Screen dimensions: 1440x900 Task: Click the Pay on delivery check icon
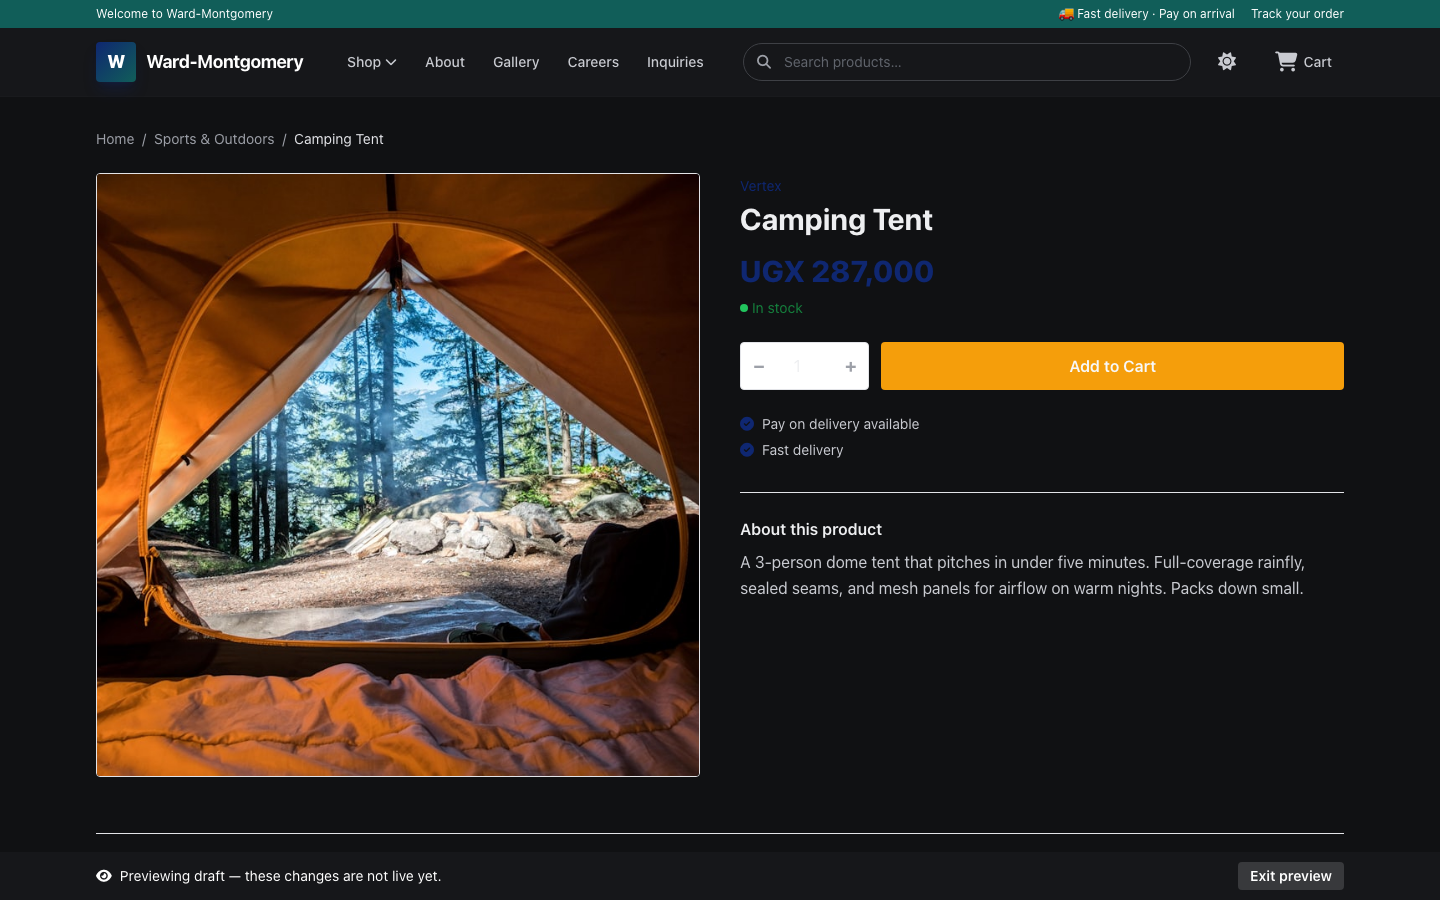(747, 424)
